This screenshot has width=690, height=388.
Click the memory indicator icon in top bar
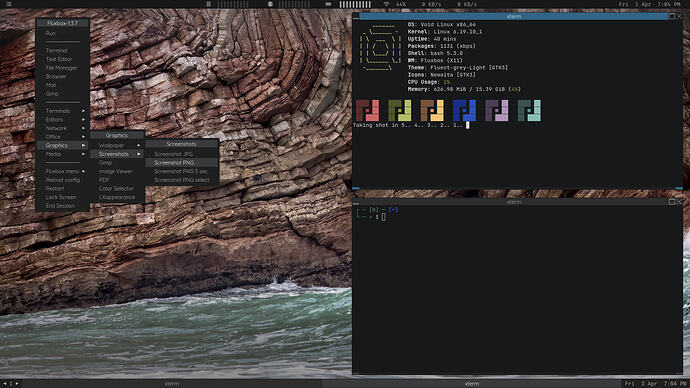pyautogui.click(x=270, y=4)
